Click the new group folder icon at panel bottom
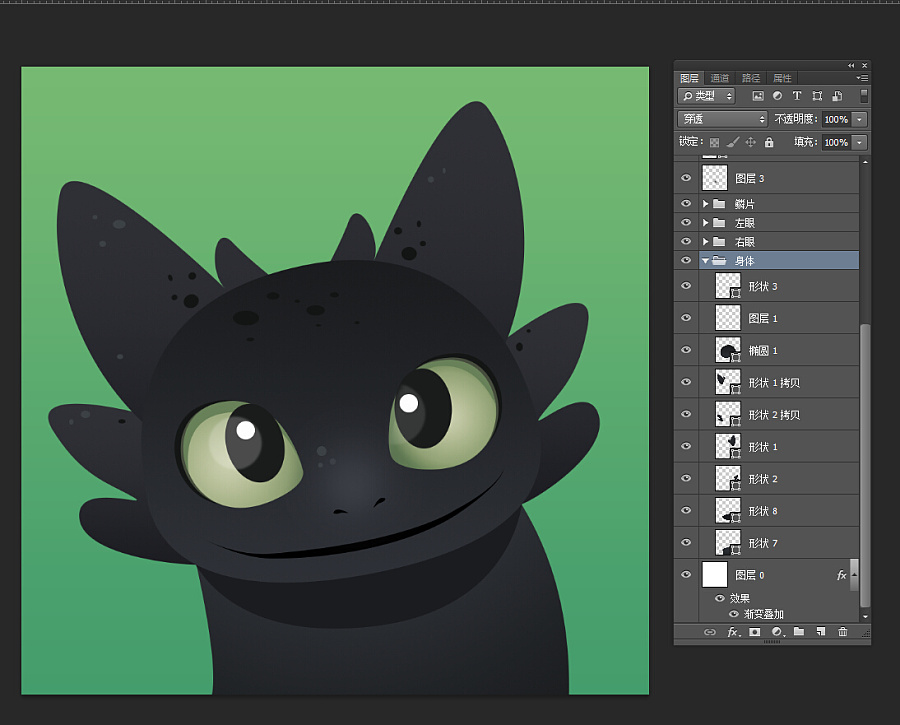 (799, 631)
